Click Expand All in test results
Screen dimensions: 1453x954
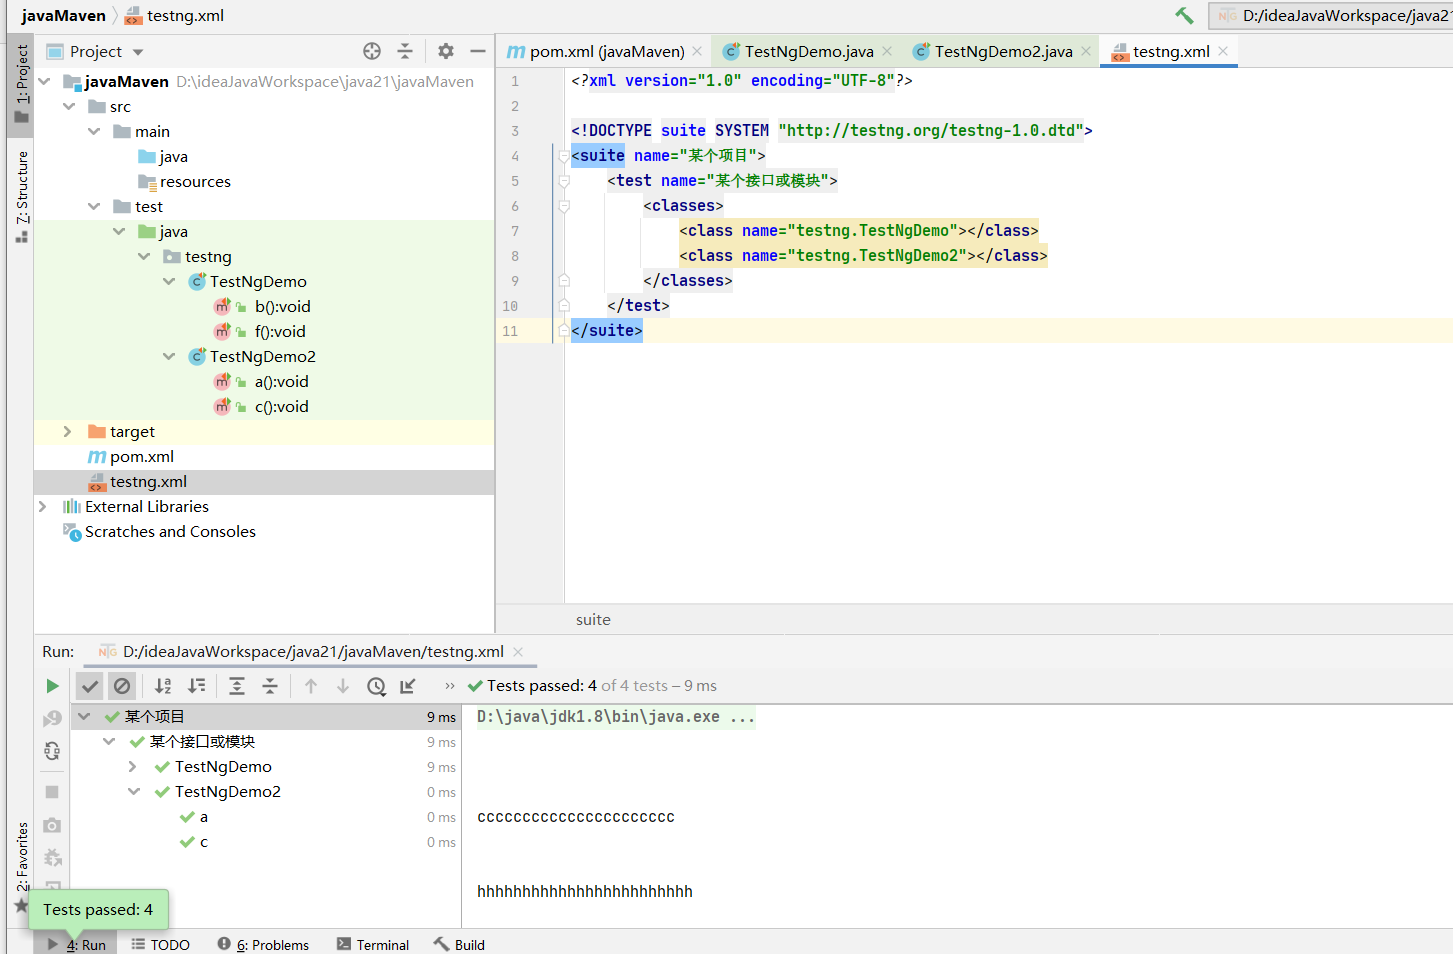point(237,686)
